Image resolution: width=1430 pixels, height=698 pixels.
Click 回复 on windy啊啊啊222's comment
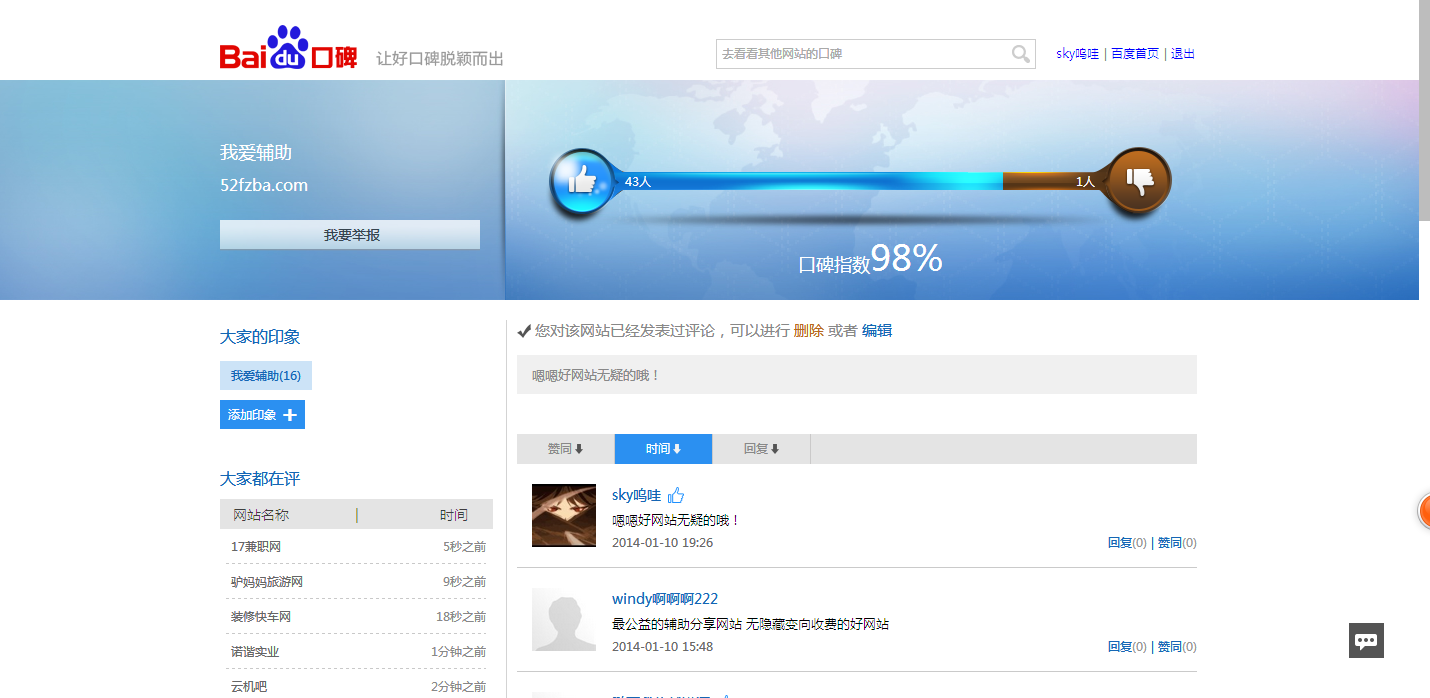click(x=1120, y=647)
